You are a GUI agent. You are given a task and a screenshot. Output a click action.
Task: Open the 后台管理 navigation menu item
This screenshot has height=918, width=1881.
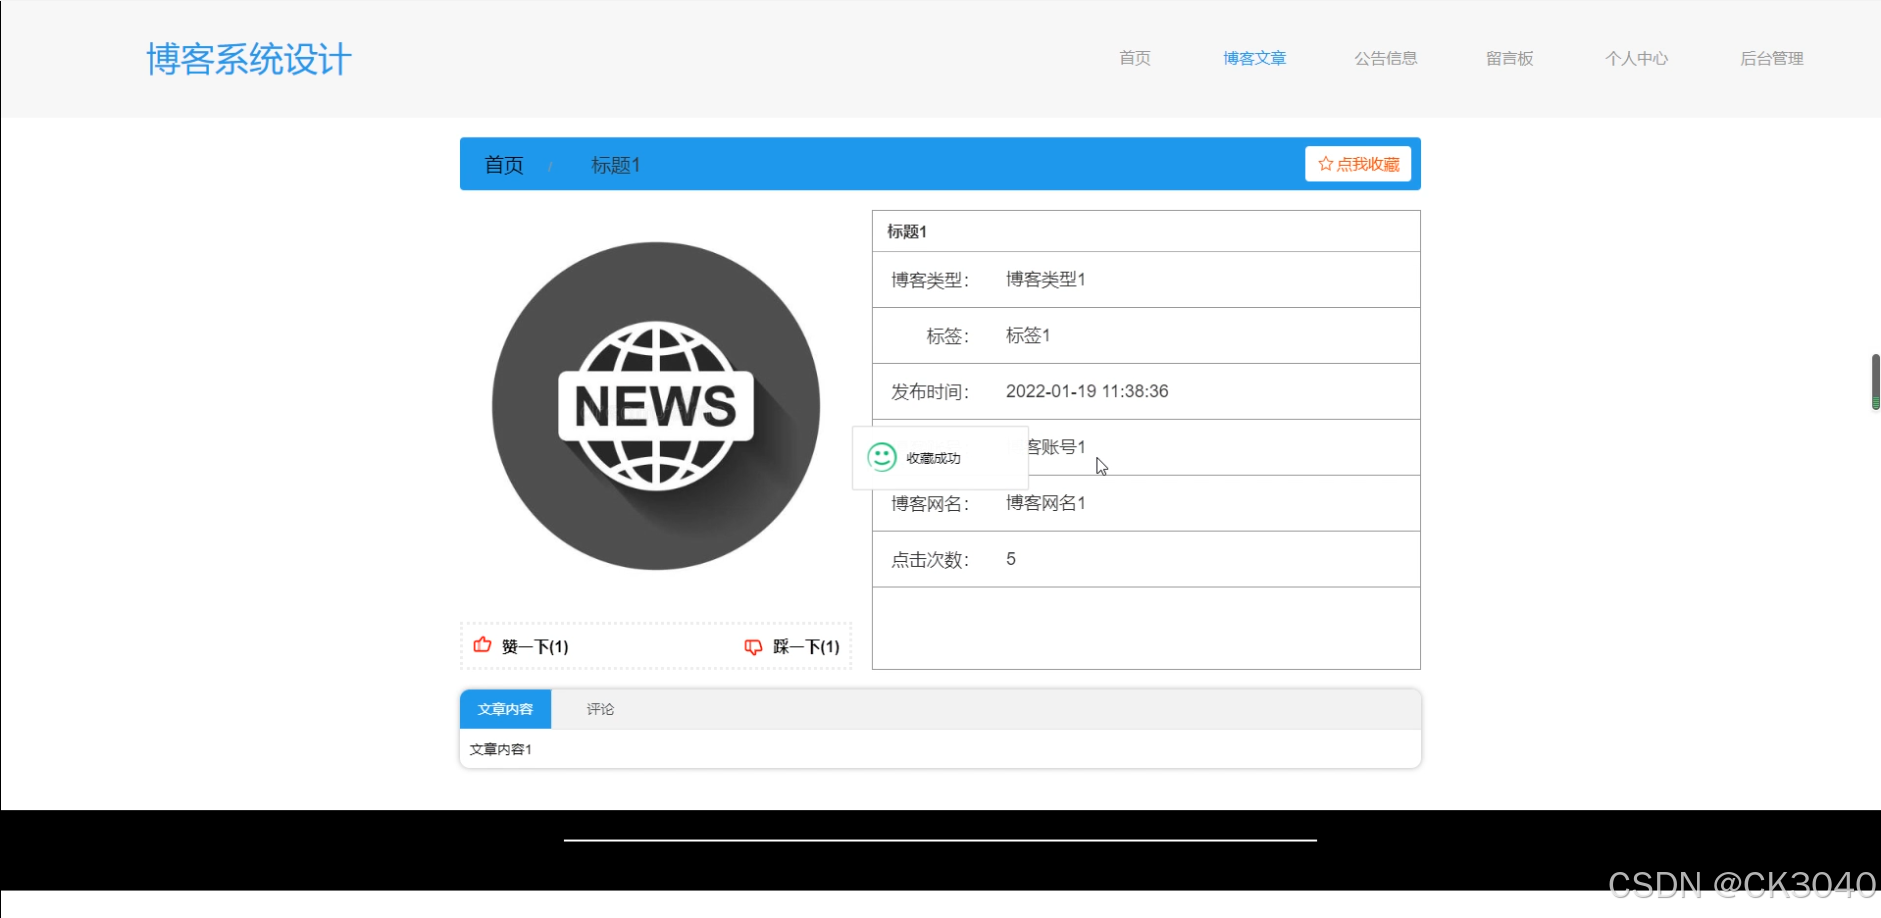1772,58
